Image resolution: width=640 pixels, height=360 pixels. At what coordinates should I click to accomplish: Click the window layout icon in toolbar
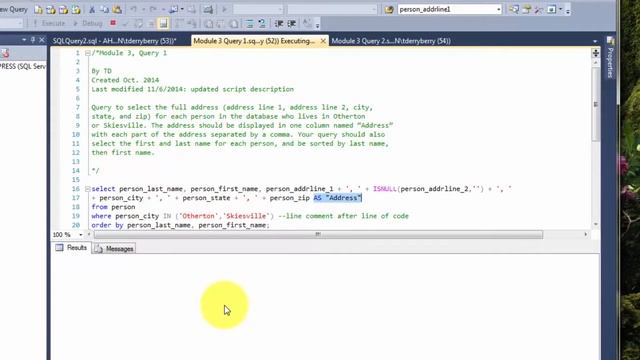pyautogui.click(x=551, y=9)
